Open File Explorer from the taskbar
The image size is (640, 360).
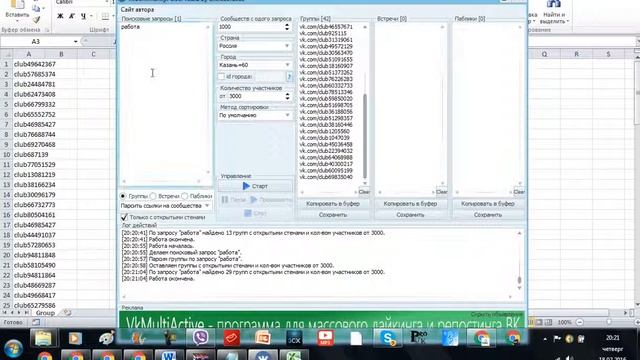pos(43,338)
